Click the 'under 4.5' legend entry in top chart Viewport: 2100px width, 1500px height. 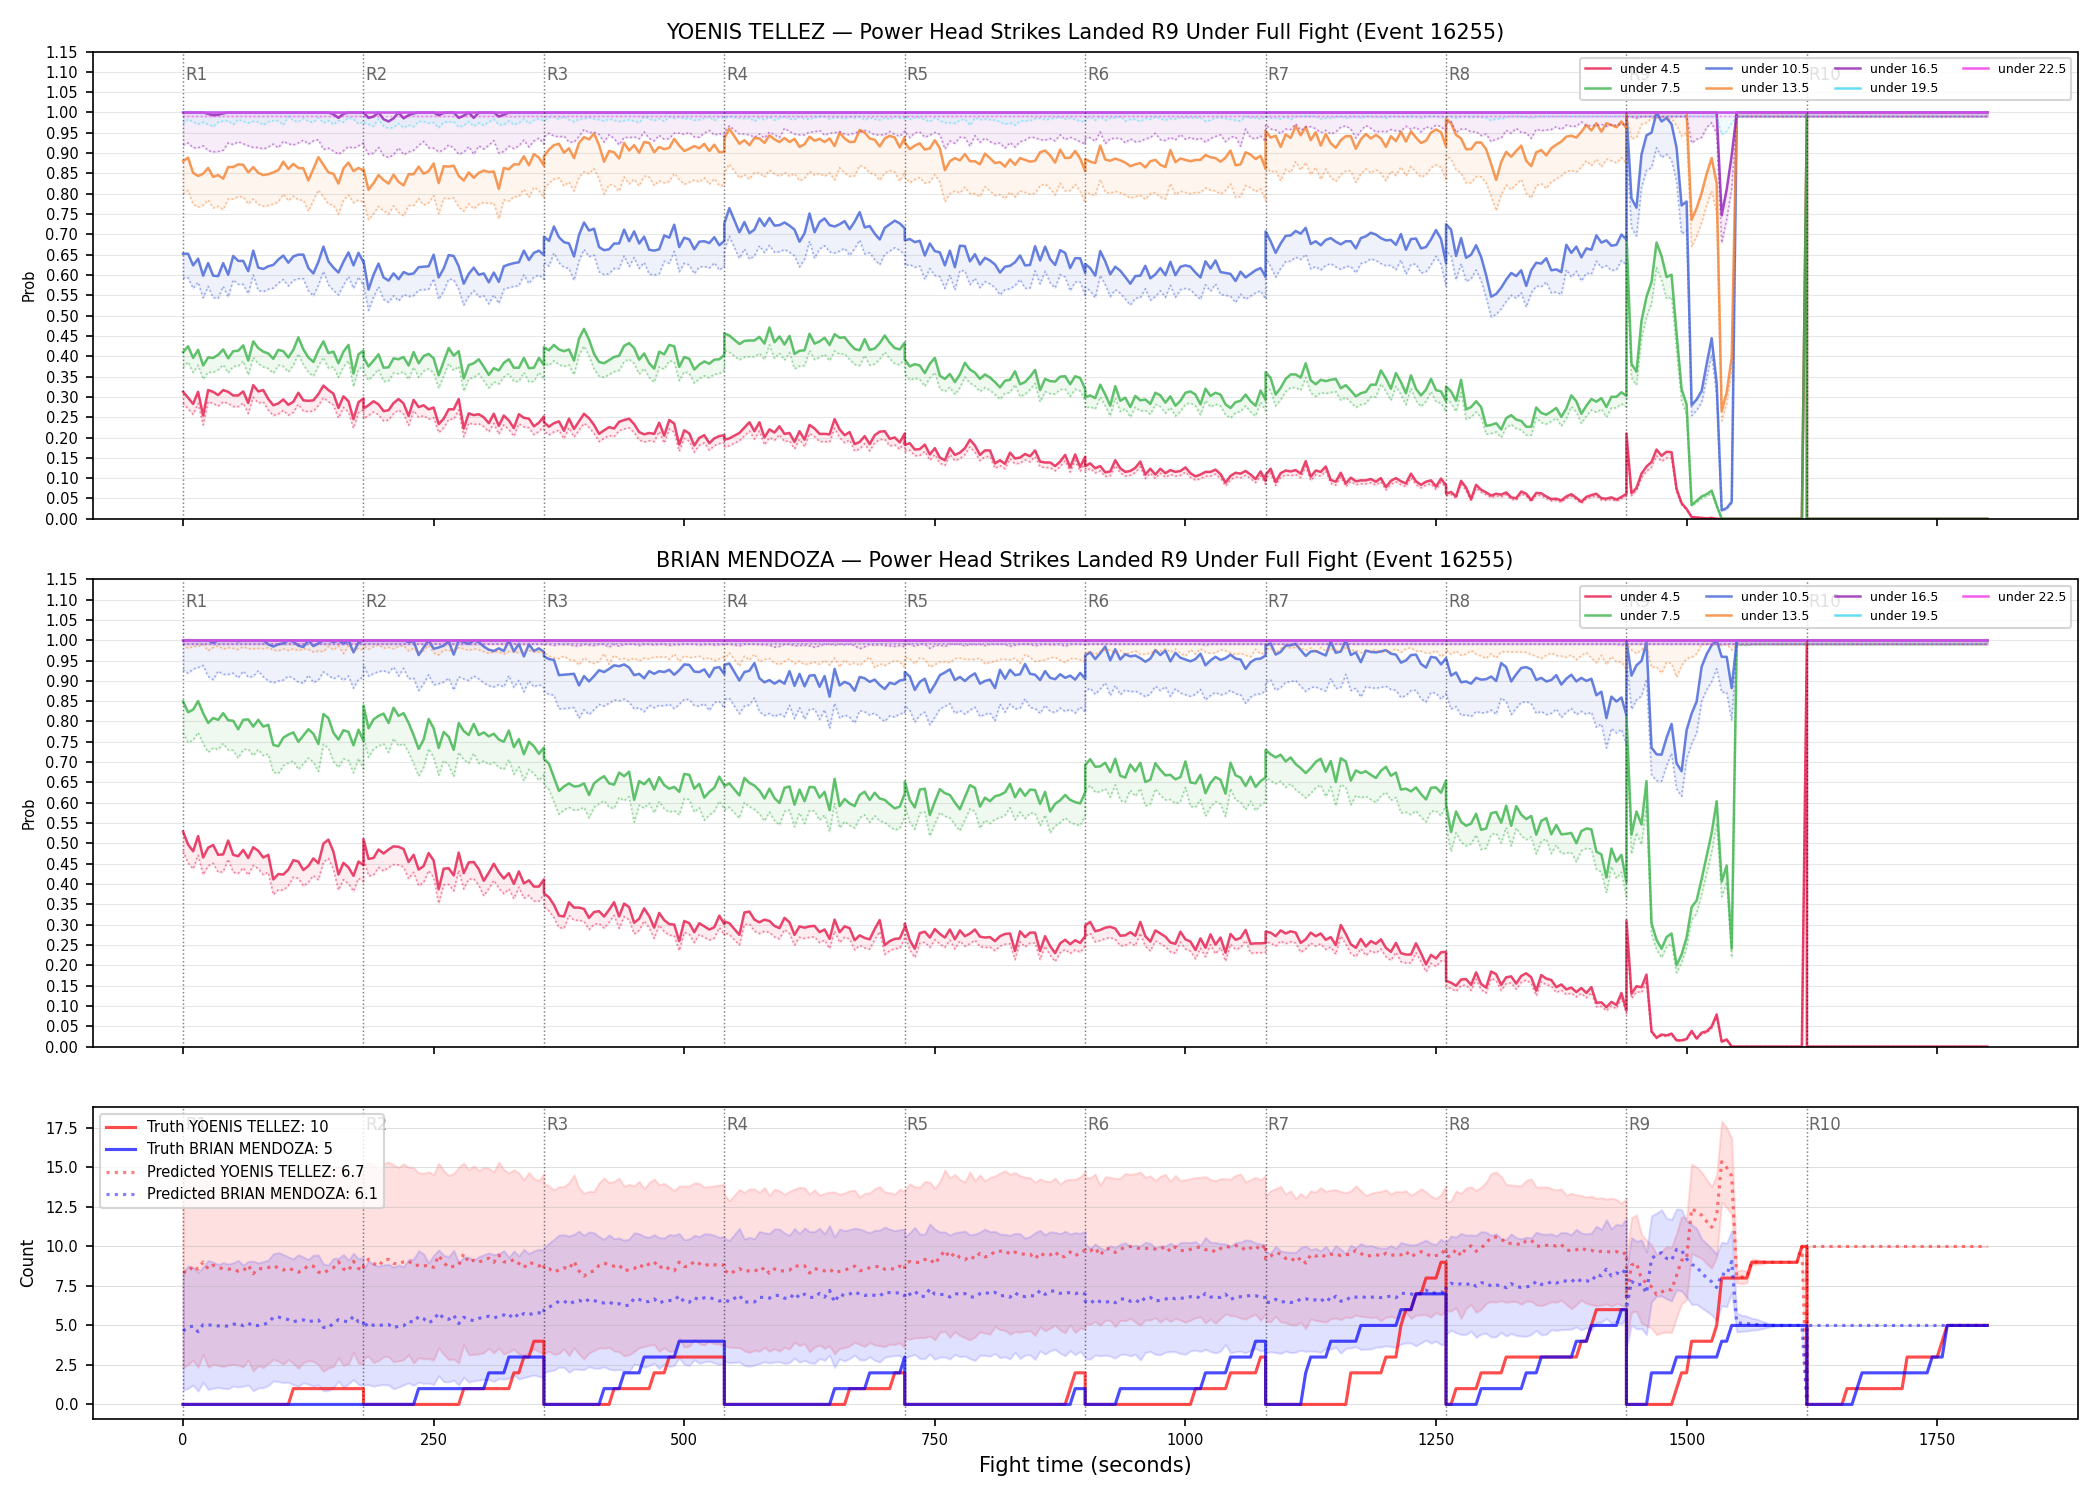(x=1633, y=69)
